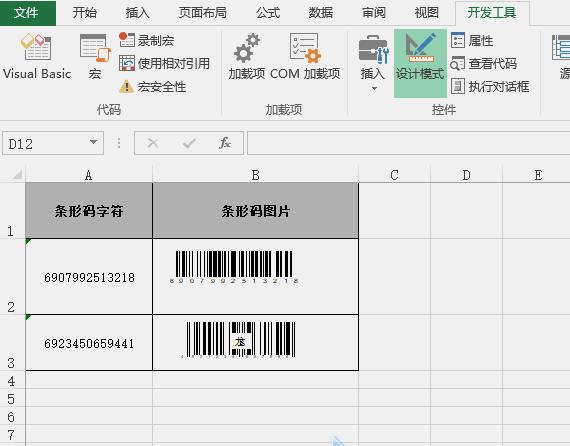The image size is (570, 446).
Task: Toggle 设计模式 design mode
Action: coord(420,64)
